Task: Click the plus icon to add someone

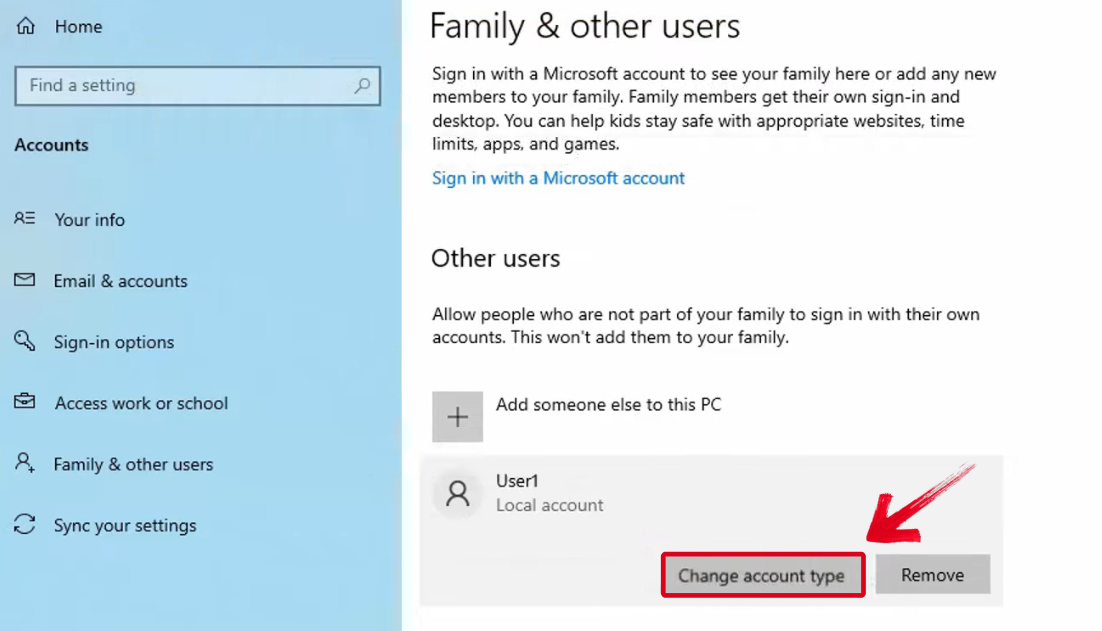Action: coord(457,416)
